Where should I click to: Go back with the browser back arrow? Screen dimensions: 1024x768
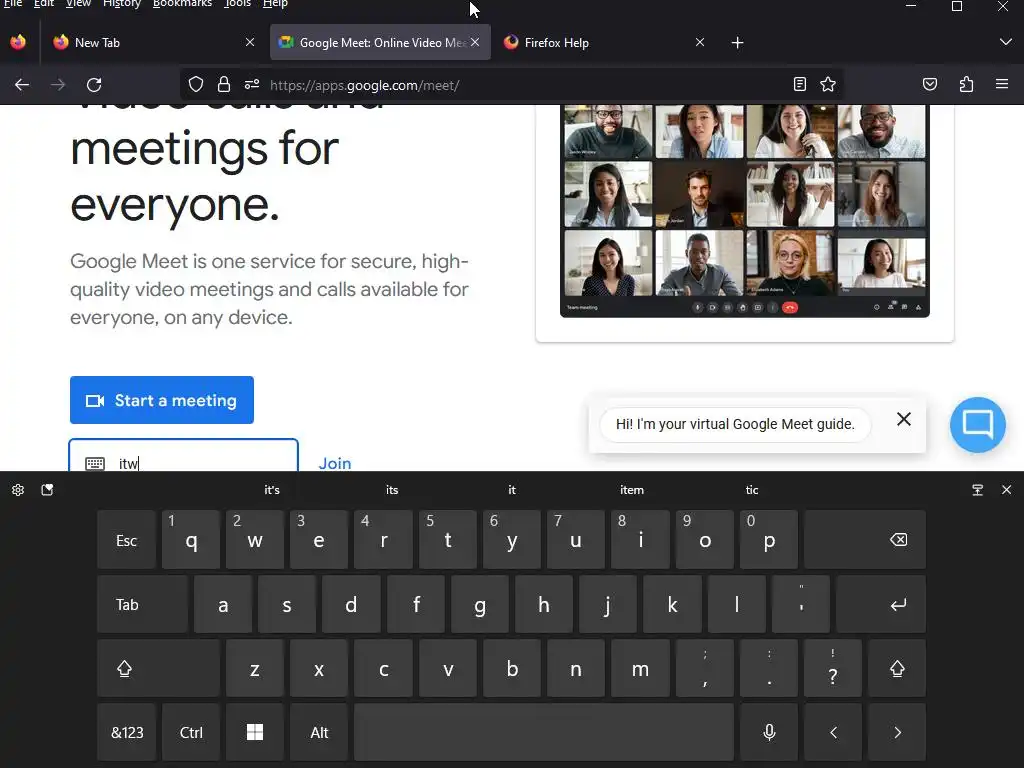(22, 85)
